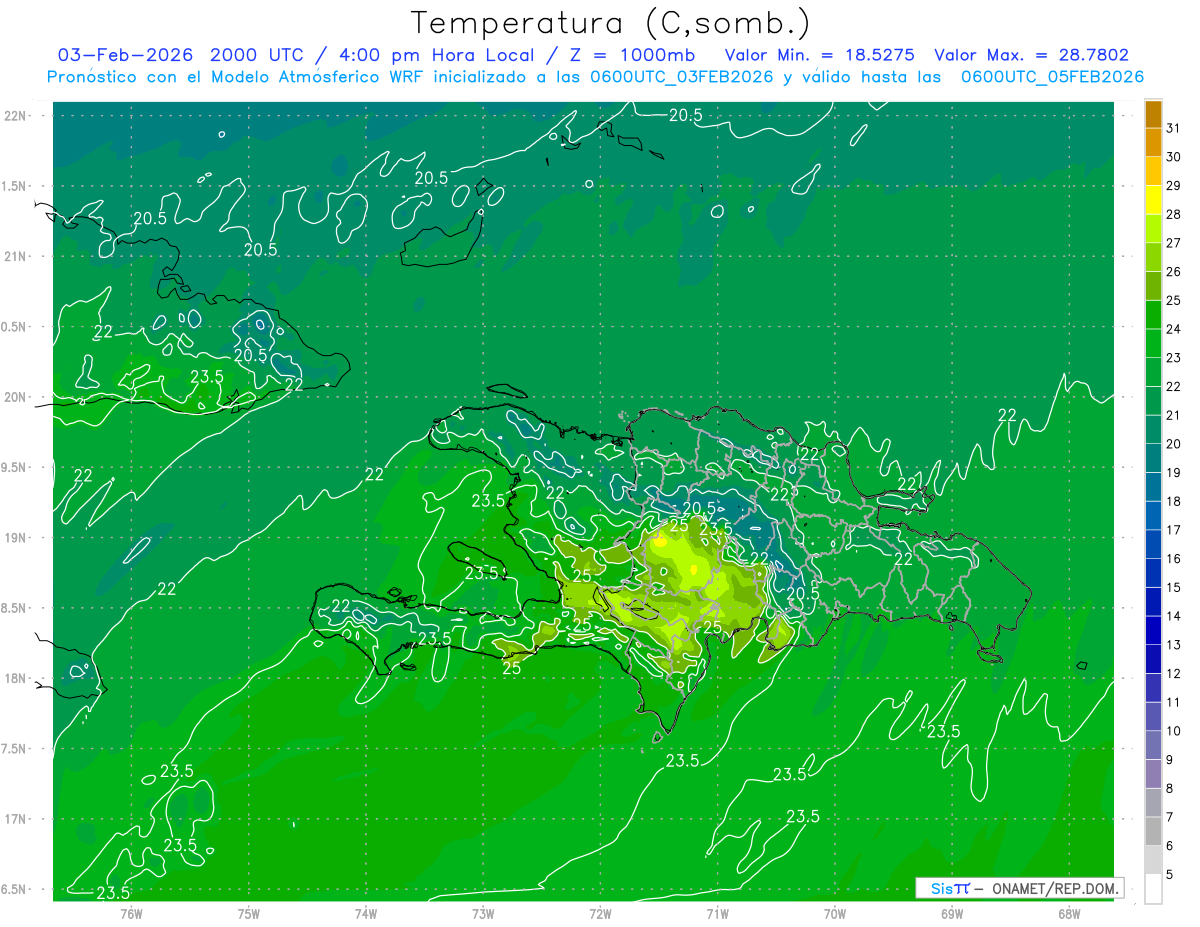Click the initialization time 0600UTC_03FEB2026
This screenshot has height=927, width=1200.
(682, 77)
